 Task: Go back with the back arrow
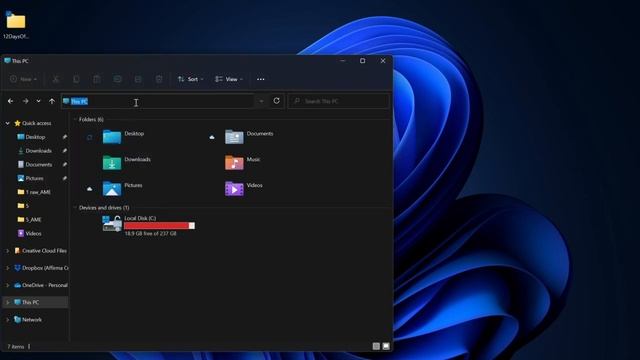coord(11,101)
